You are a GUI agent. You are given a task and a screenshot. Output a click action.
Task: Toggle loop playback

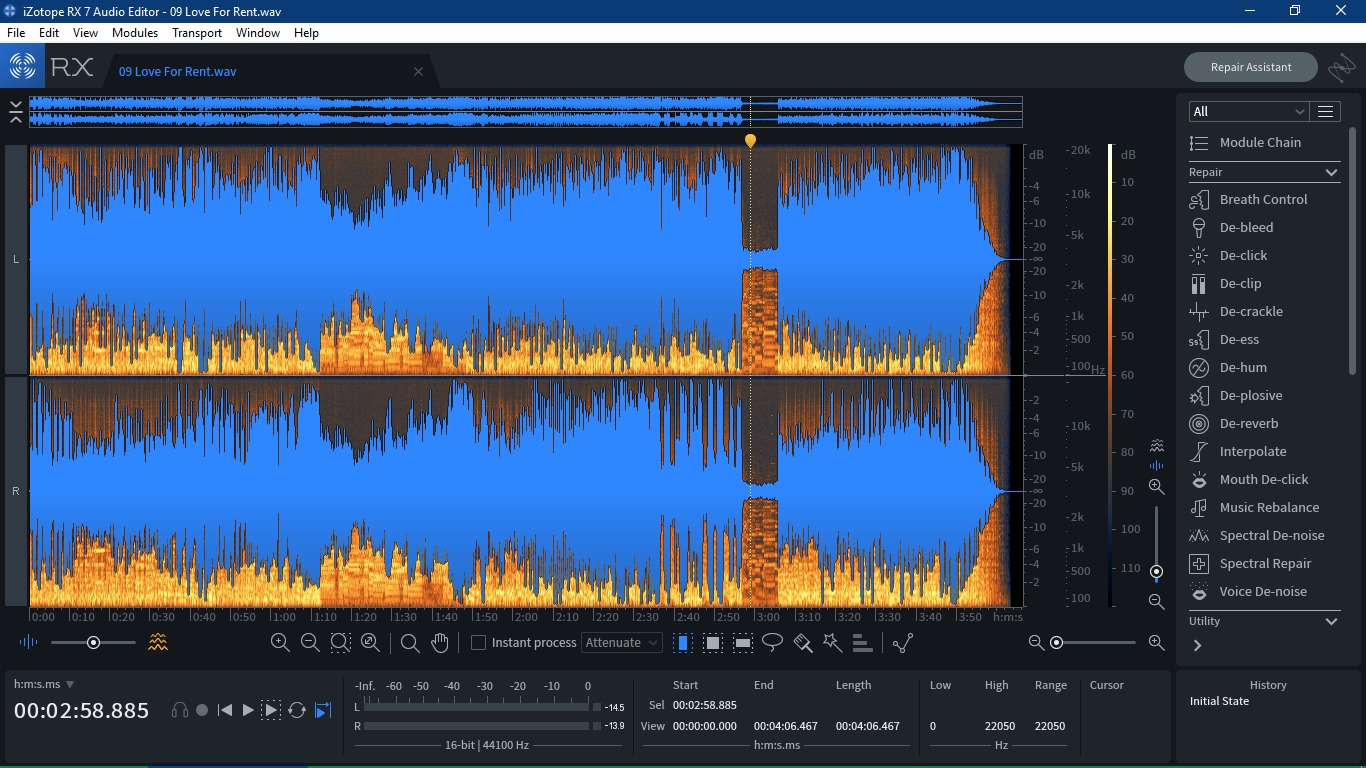coord(297,710)
